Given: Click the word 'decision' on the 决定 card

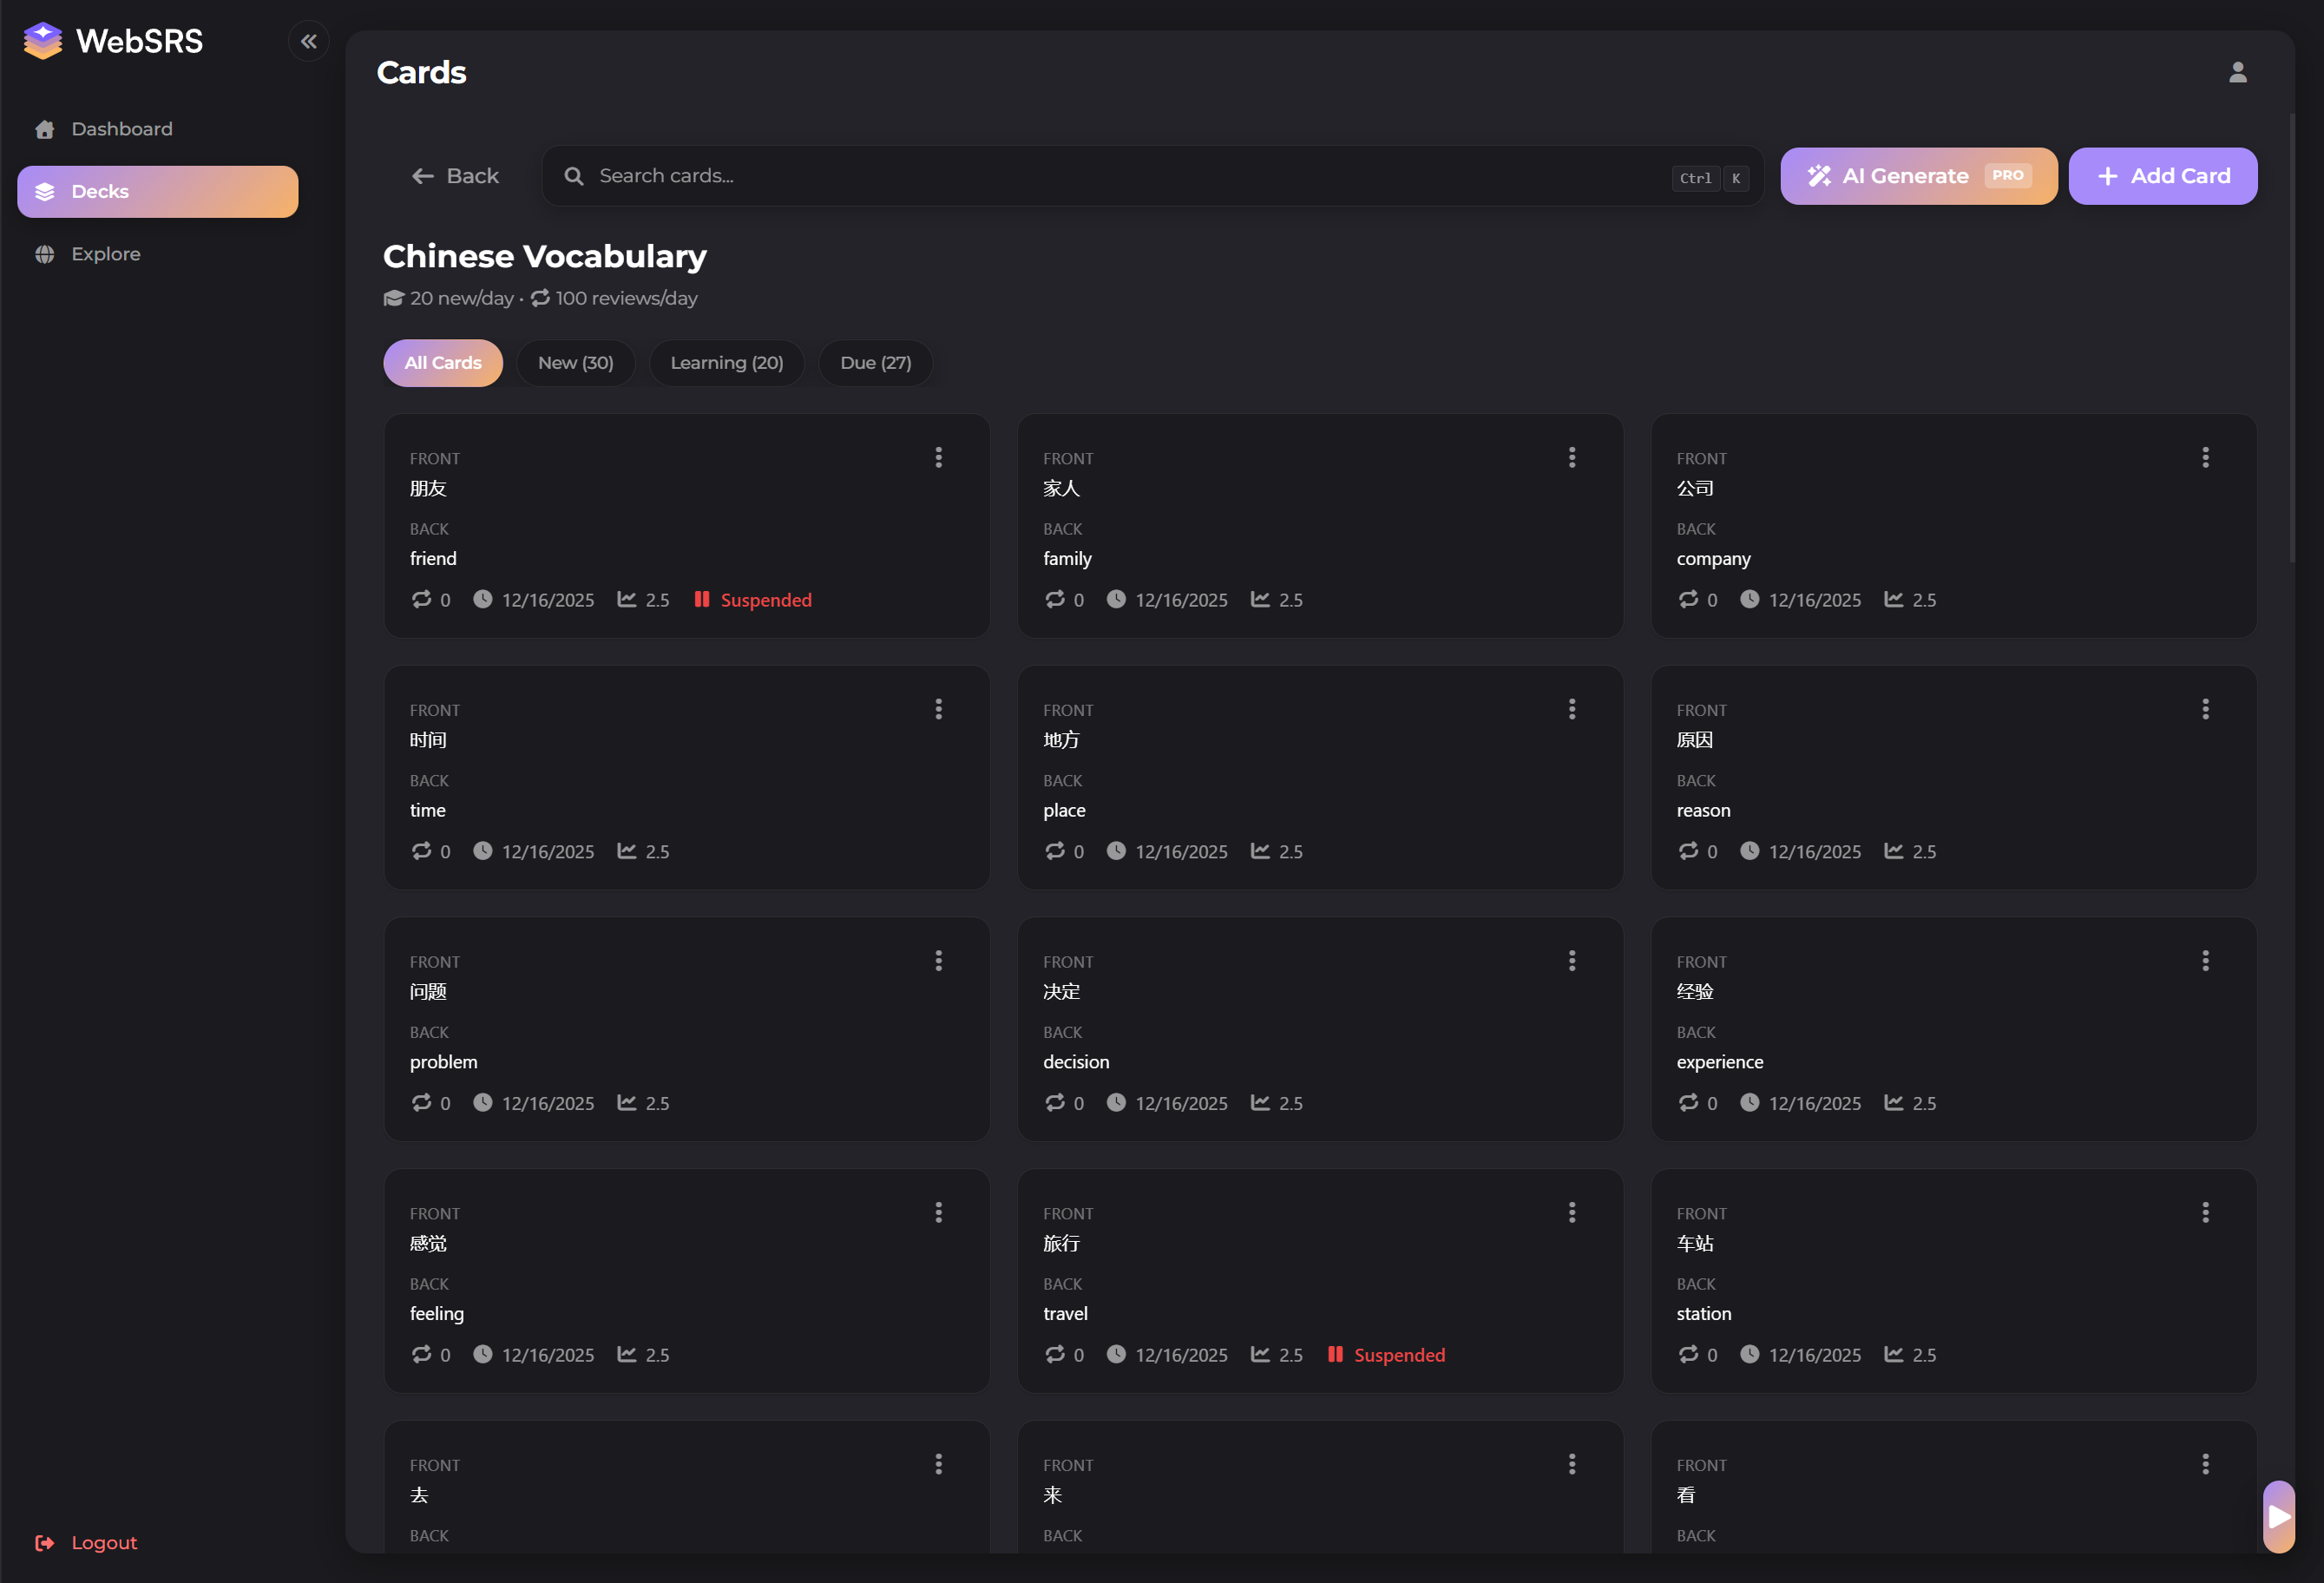Looking at the screenshot, I should 1076,1062.
